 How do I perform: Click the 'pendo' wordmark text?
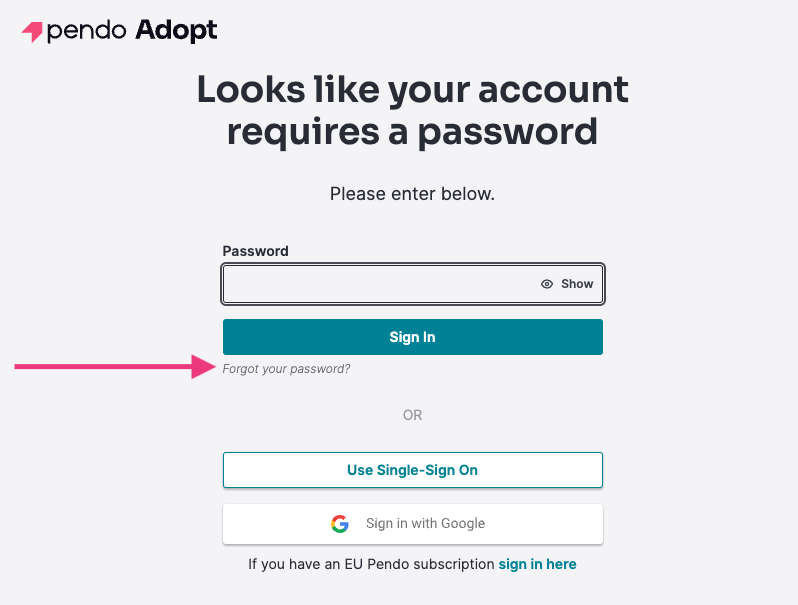pyautogui.click(x=86, y=32)
